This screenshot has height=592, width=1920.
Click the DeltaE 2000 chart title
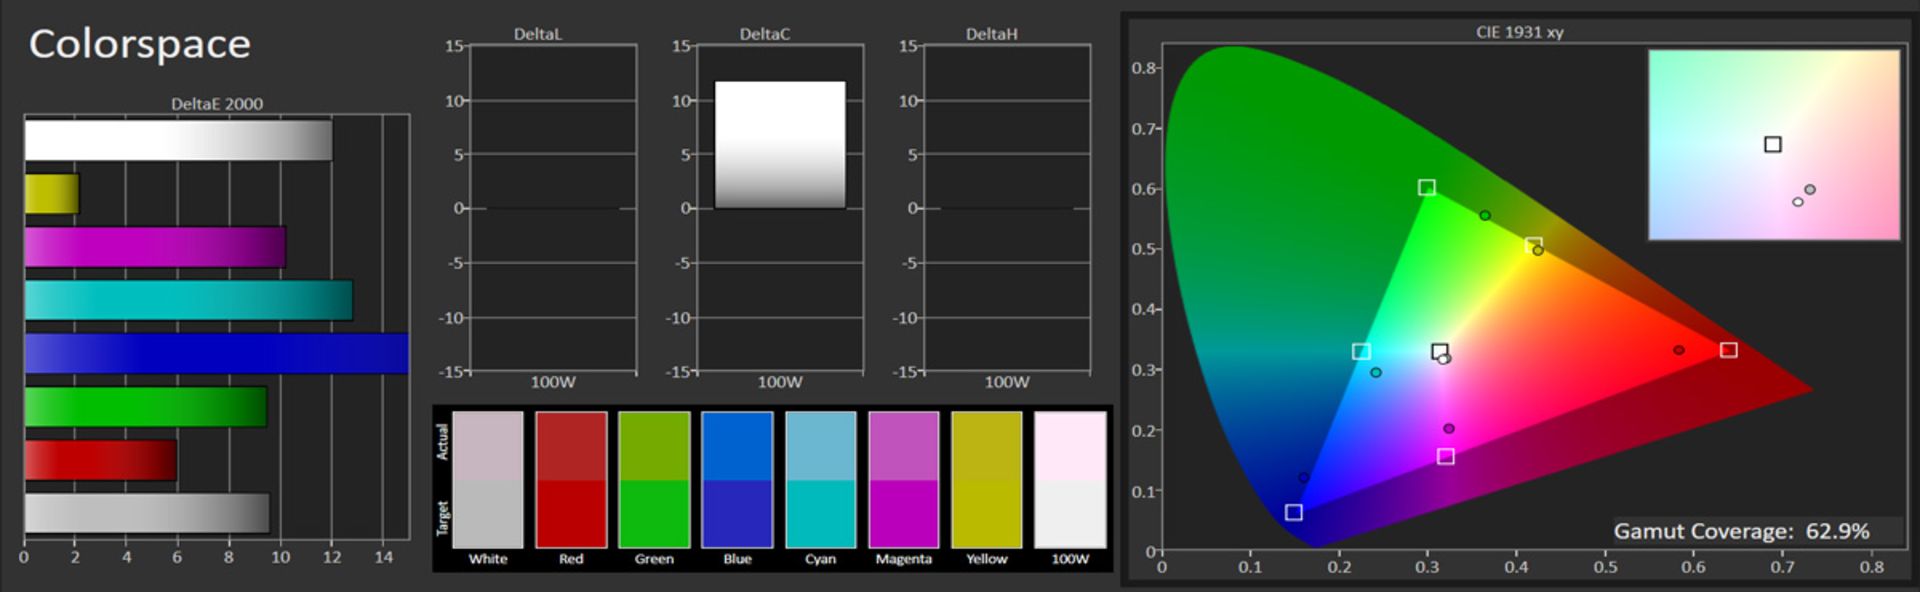coord(217,104)
